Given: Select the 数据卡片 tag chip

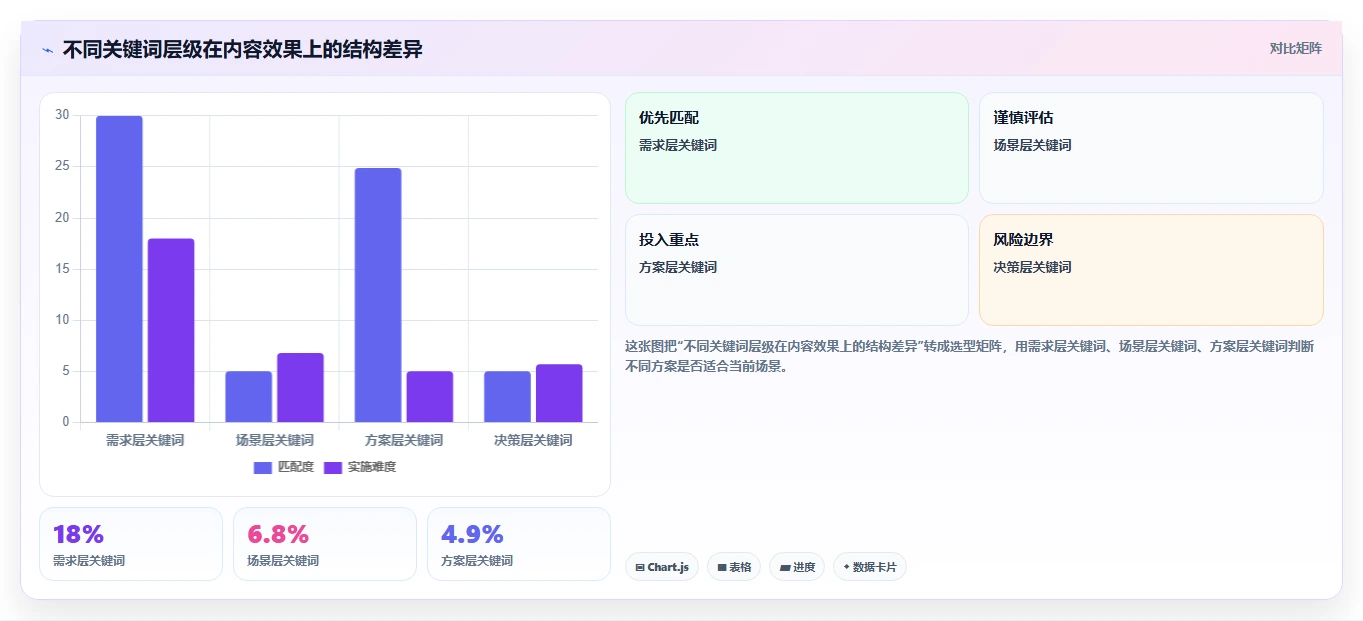Looking at the screenshot, I should pos(870,567).
